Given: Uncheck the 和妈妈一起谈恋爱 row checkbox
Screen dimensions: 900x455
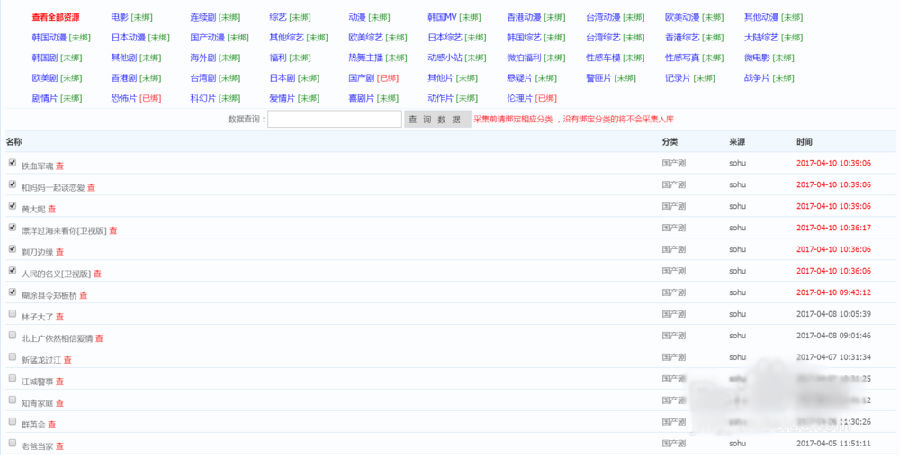Looking at the screenshot, I should click(12, 184).
